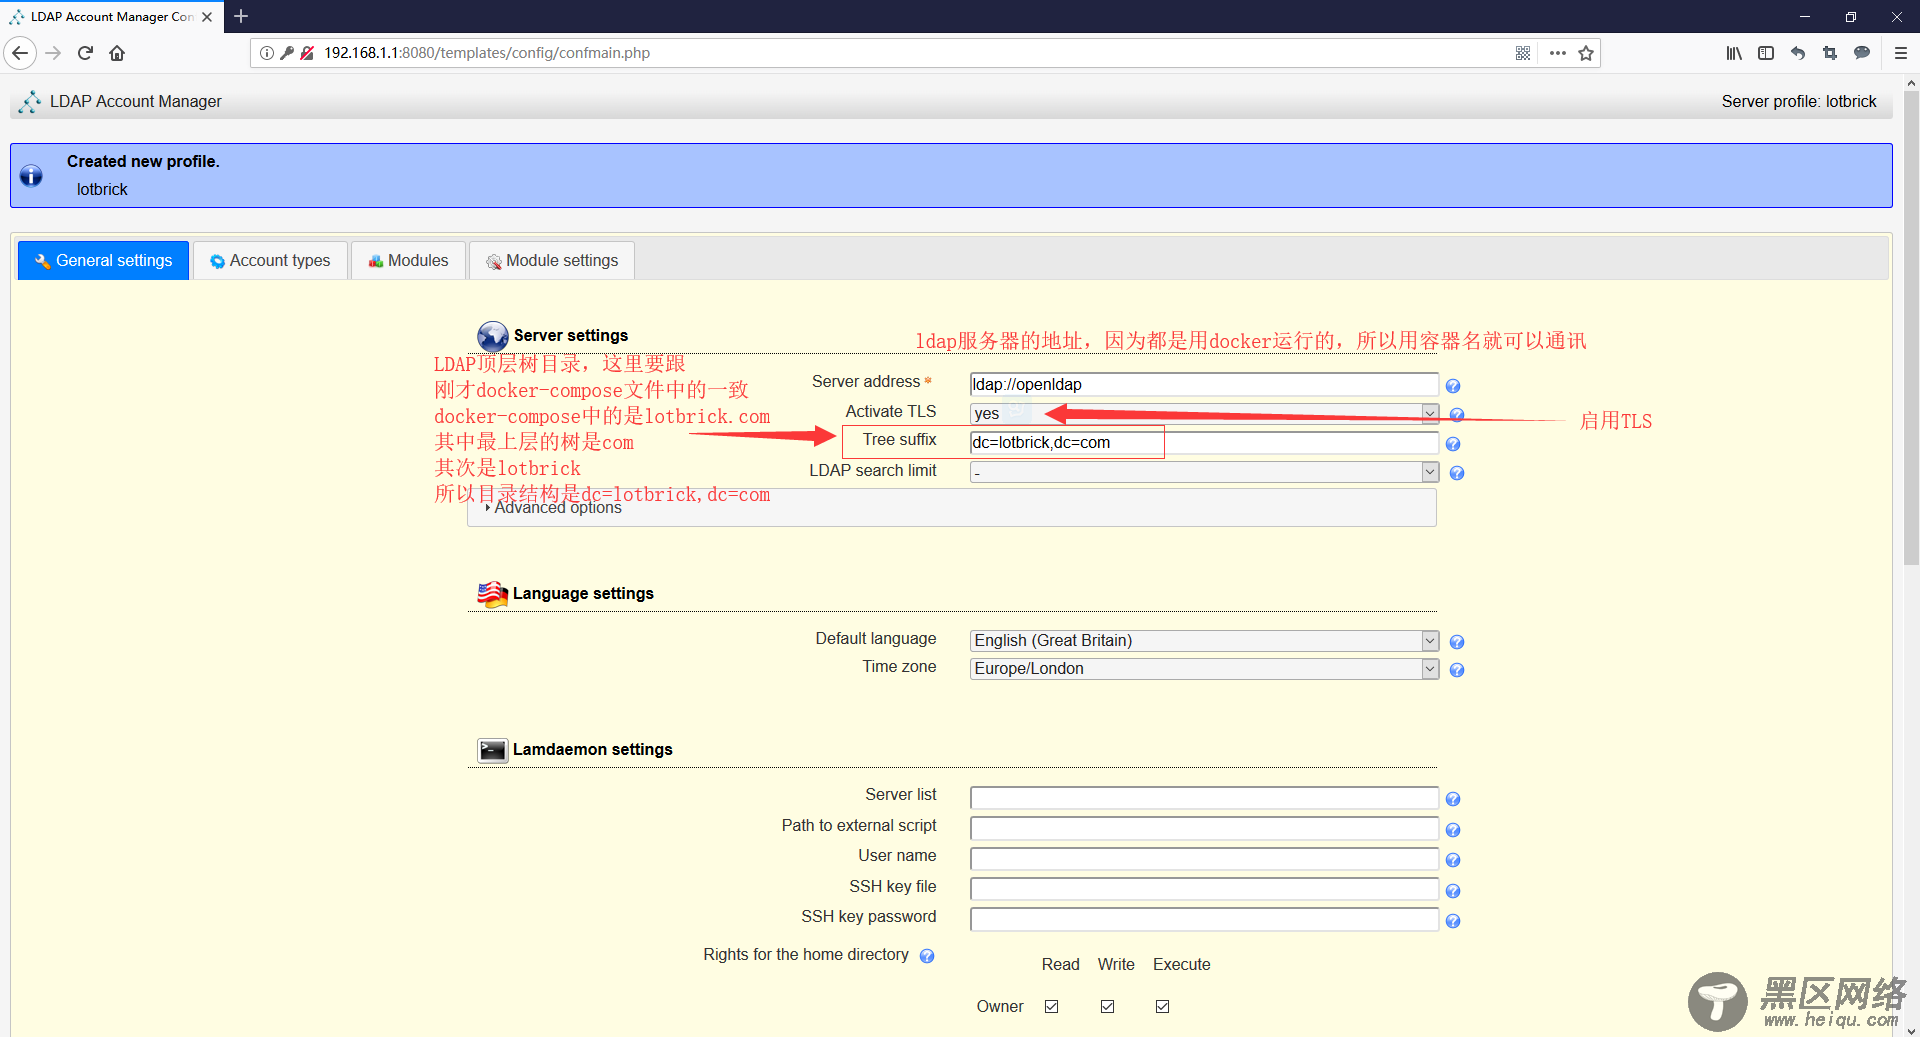Viewport: 1920px width, 1037px height.
Task: Click the browser forward arrow
Action: 53,53
